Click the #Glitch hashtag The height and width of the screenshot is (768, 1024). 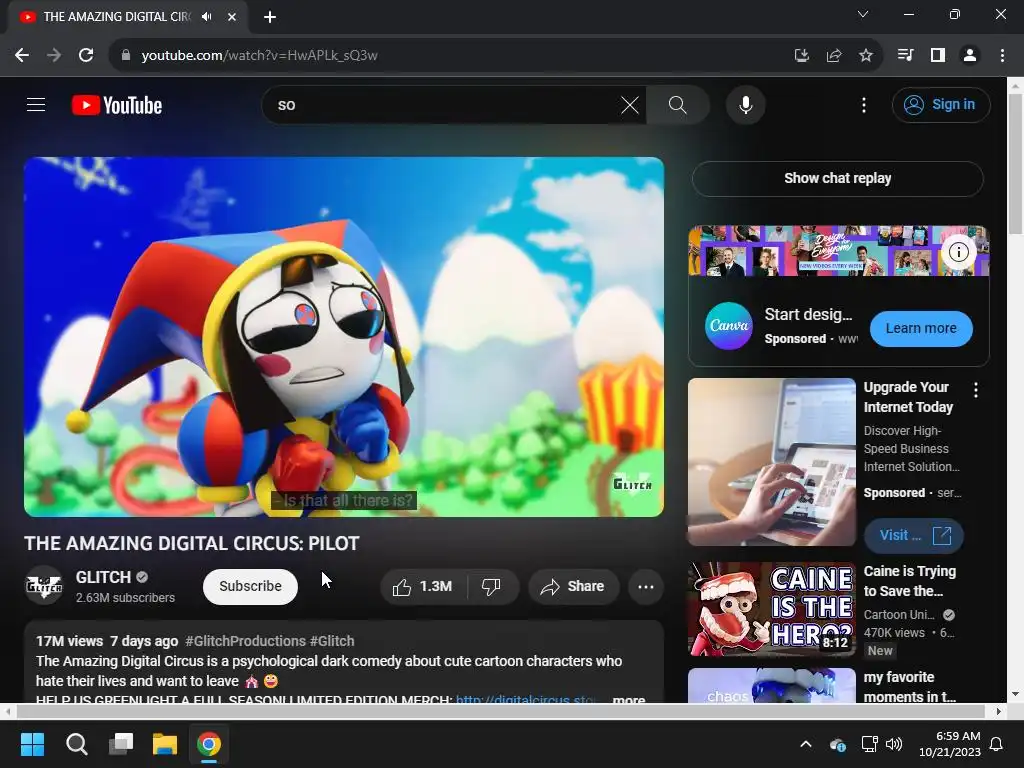(x=332, y=641)
